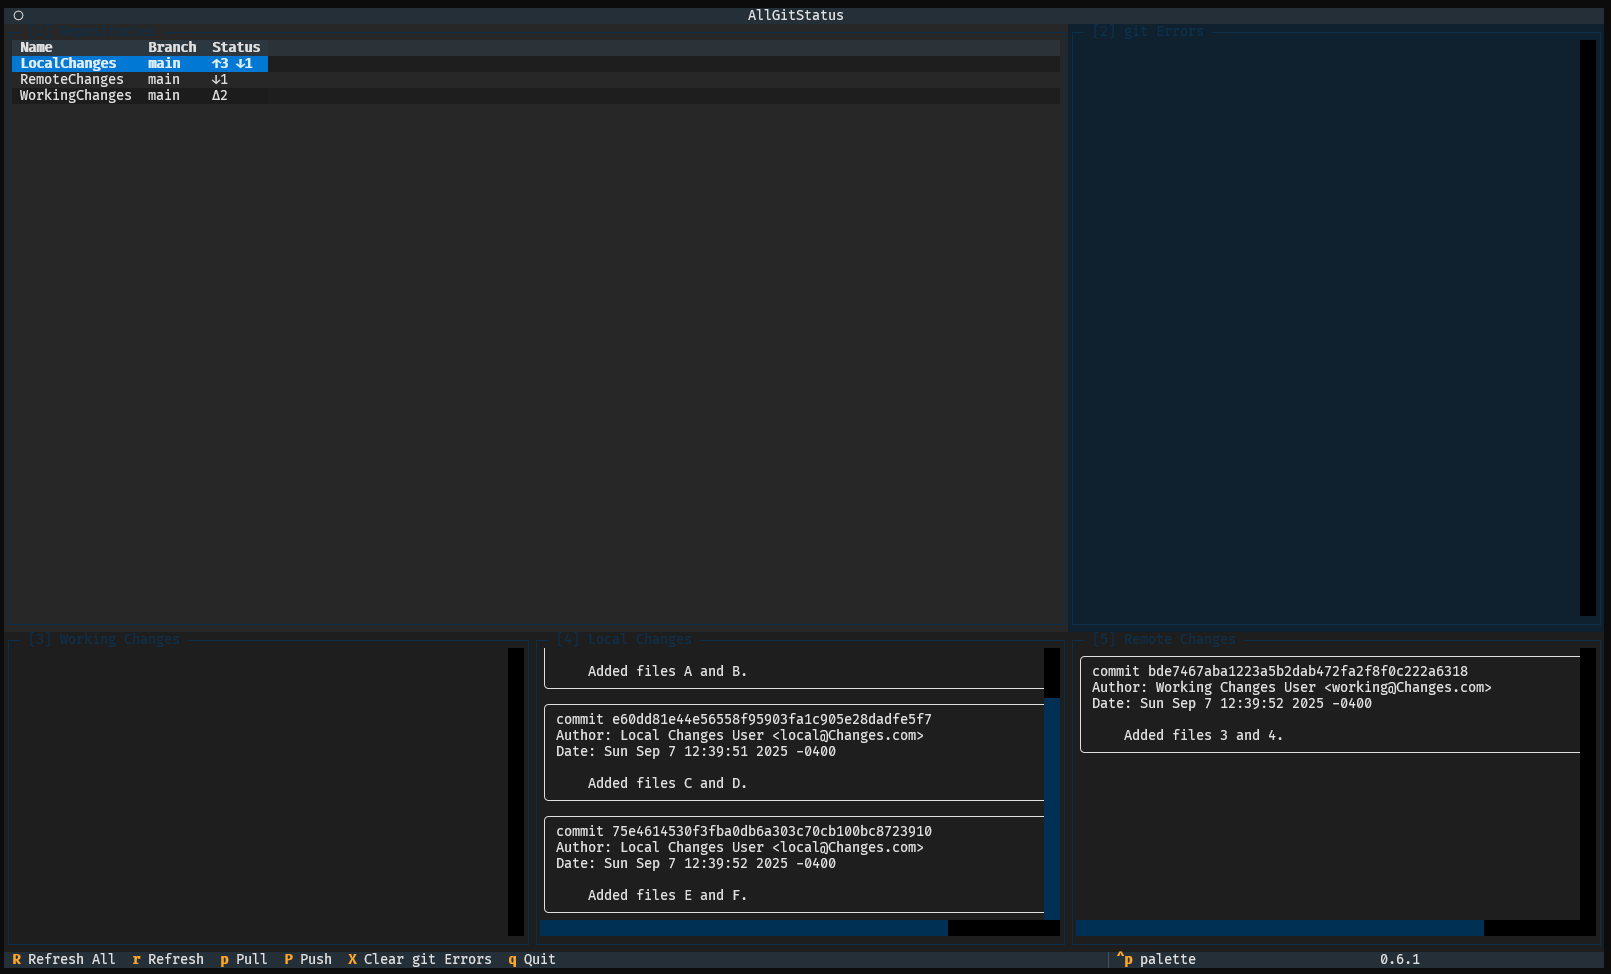Click the lowercase r Refresh footer command
The width and height of the screenshot is (1611, 974).
(168, 959)
